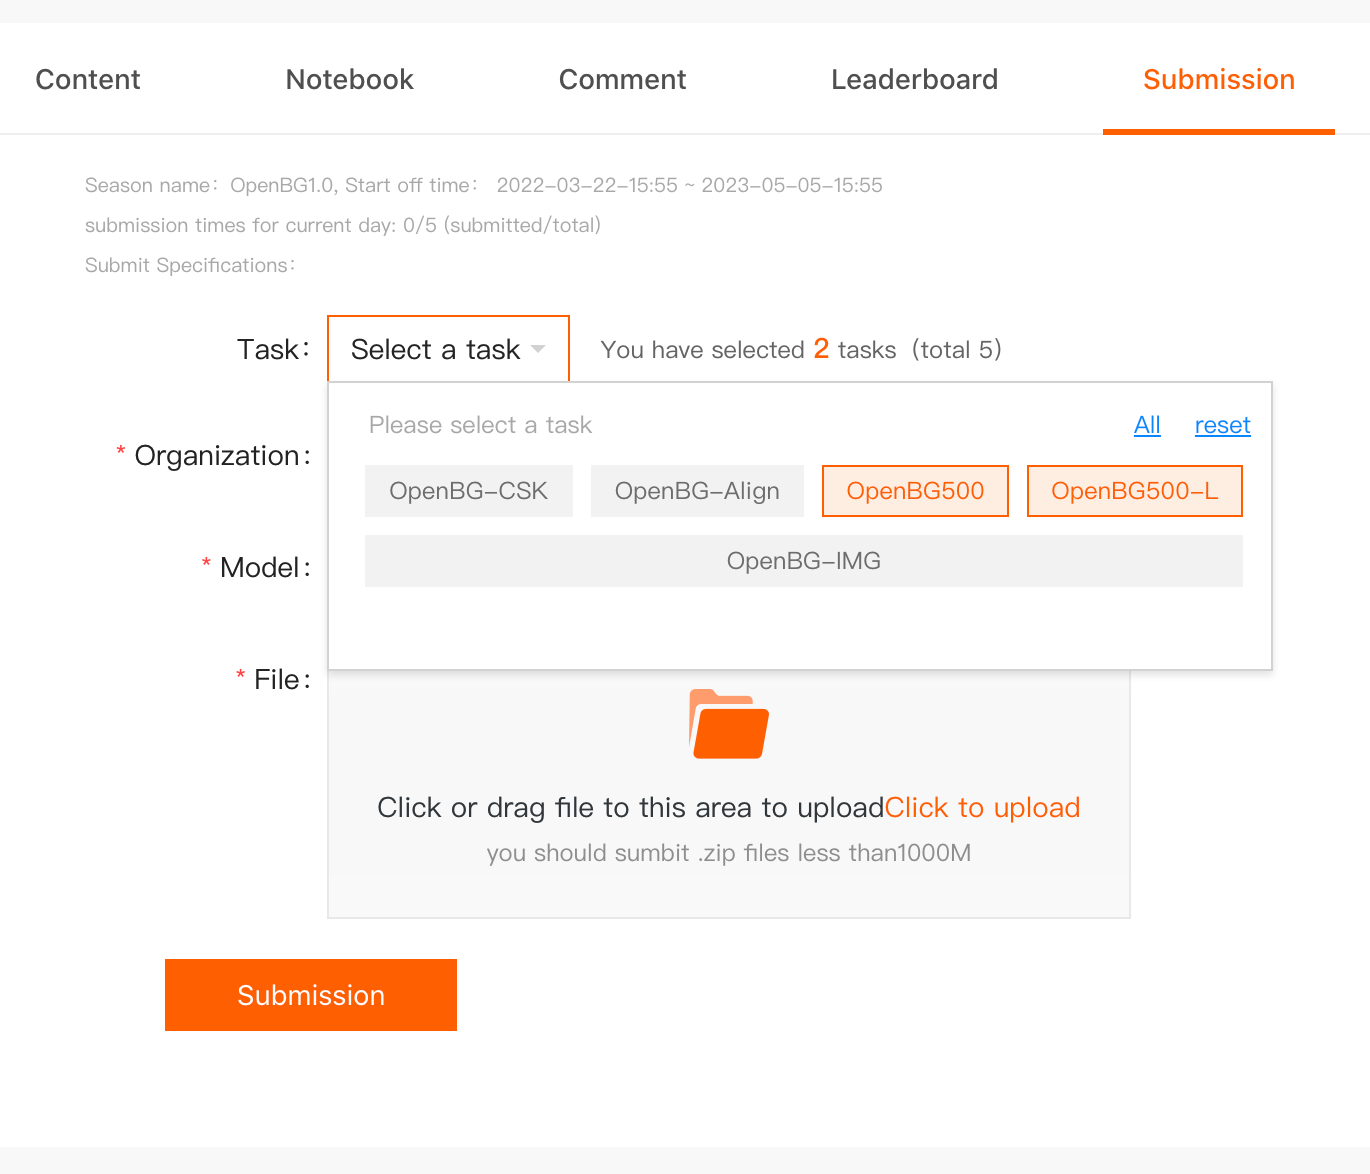Deselect the OpenBG500 task
1370x1174 pixels.
pyautogui.click(x=915, y=491)
